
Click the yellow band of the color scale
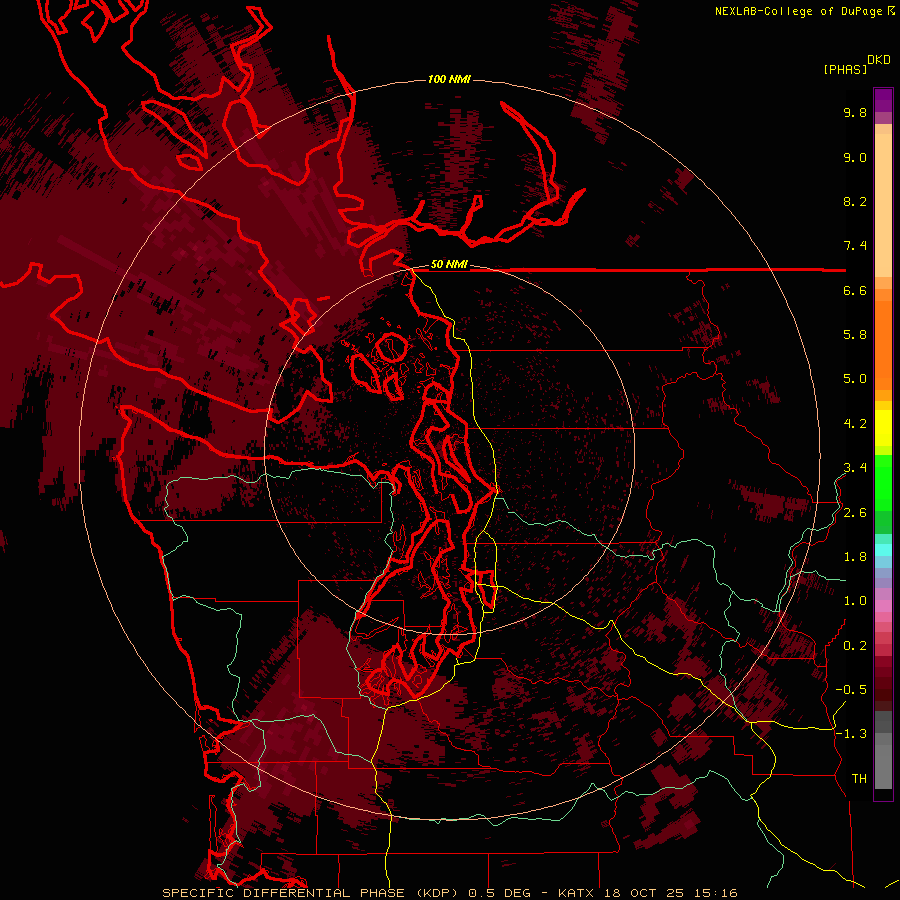click(x=883, y=428)
